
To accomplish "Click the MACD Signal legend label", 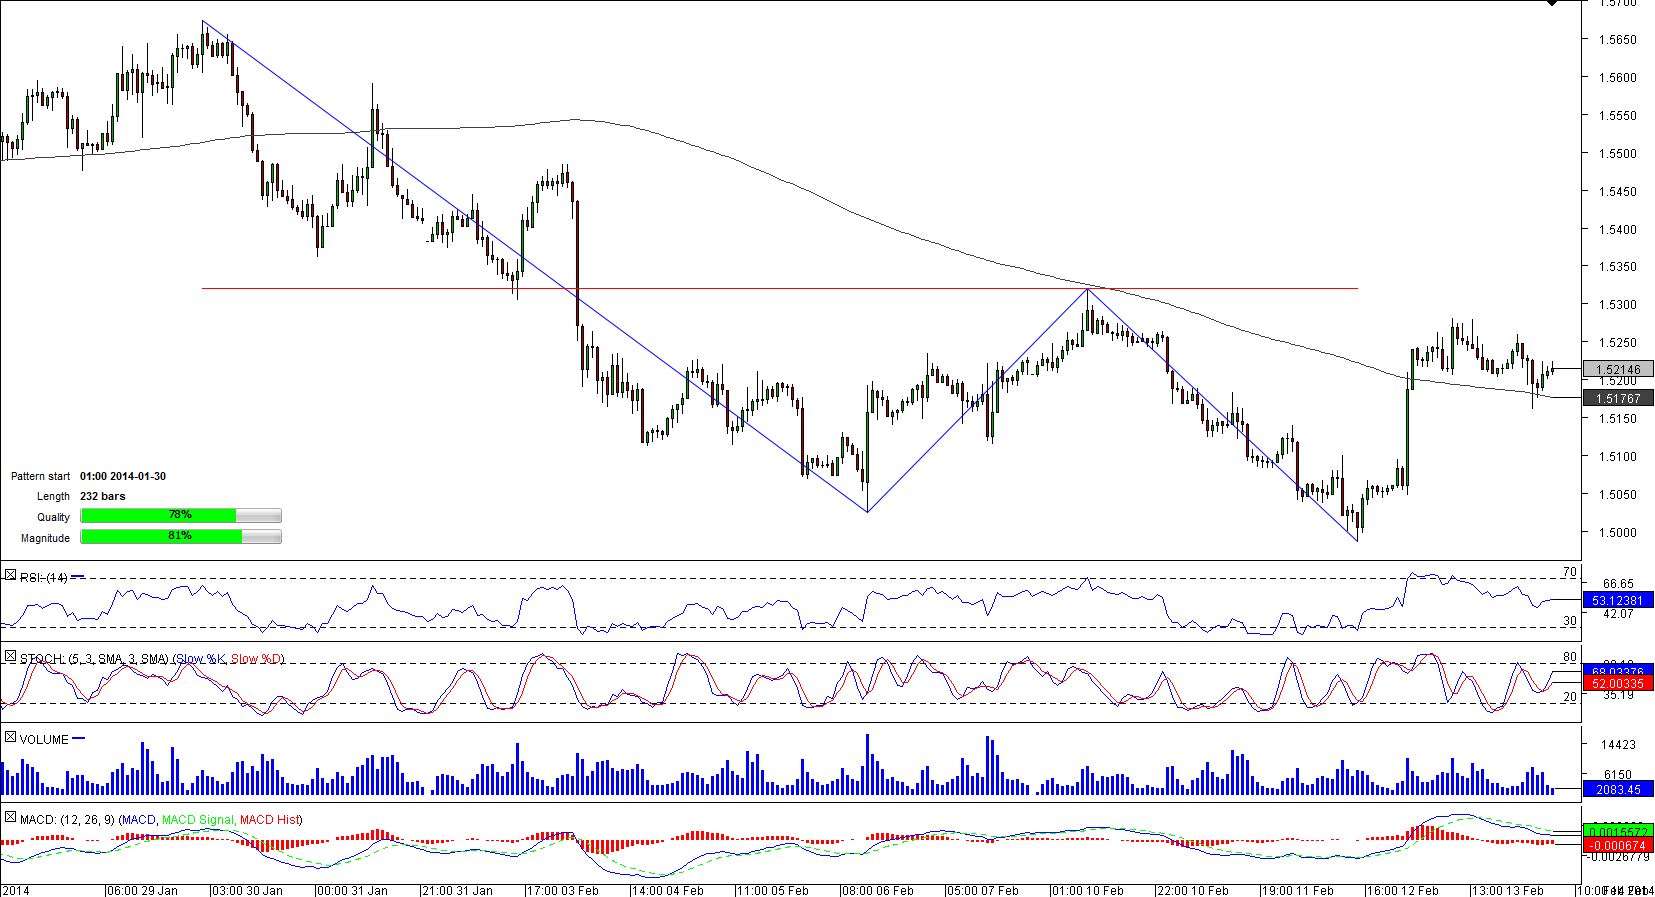I will 198,820.
